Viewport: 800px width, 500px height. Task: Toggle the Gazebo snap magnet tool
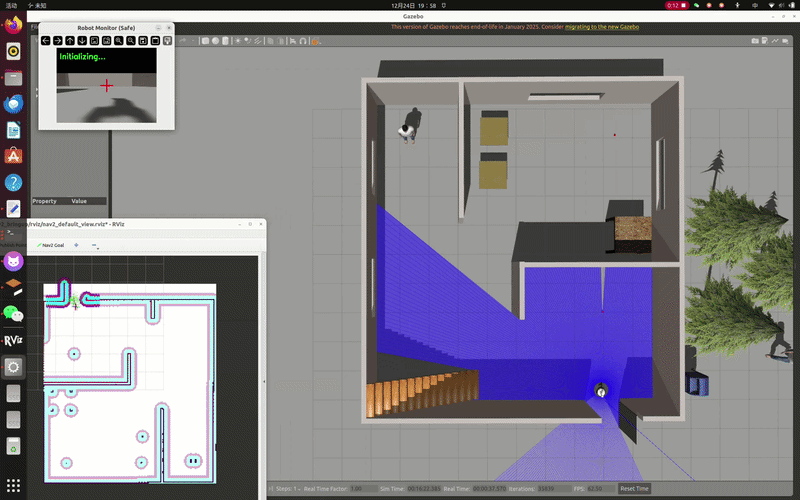pos(303,41)
